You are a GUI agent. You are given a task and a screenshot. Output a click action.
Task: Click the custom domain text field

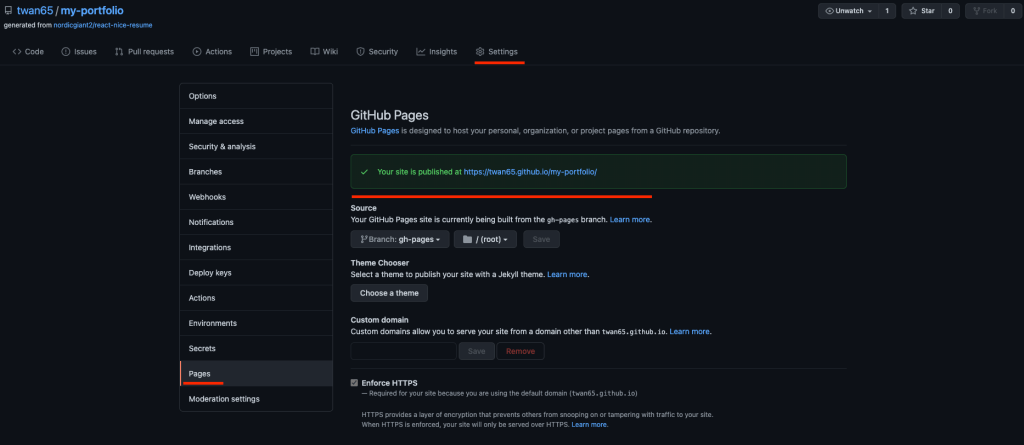pyautogui.click(x=403, y=351)
